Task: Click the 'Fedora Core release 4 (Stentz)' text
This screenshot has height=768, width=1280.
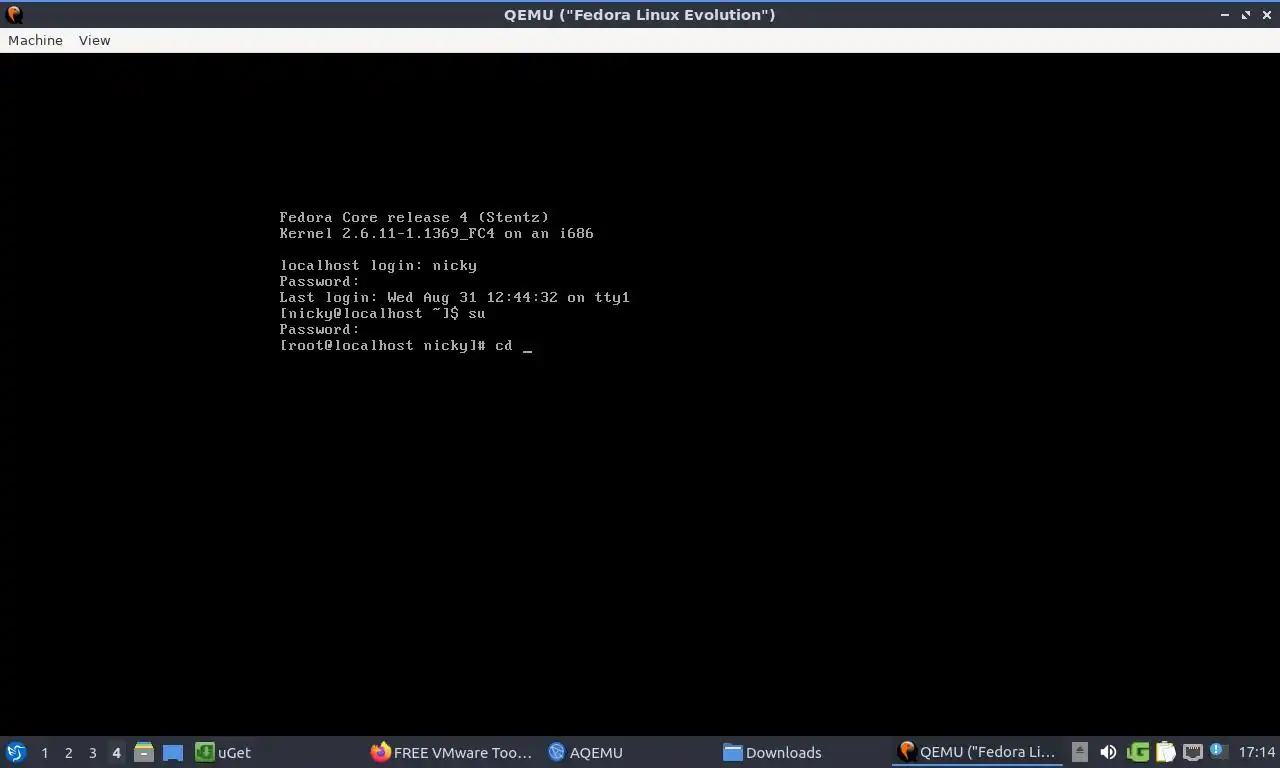Action: [x=414, y=217]
